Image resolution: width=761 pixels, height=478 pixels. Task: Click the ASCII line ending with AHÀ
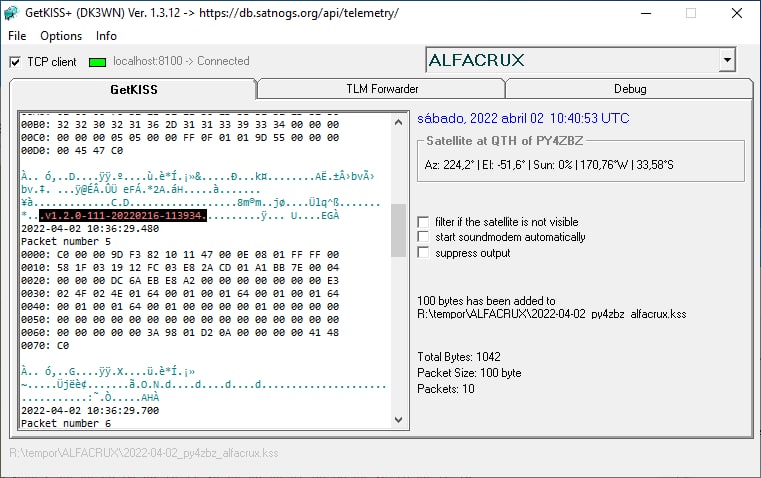tap(90, 397)
